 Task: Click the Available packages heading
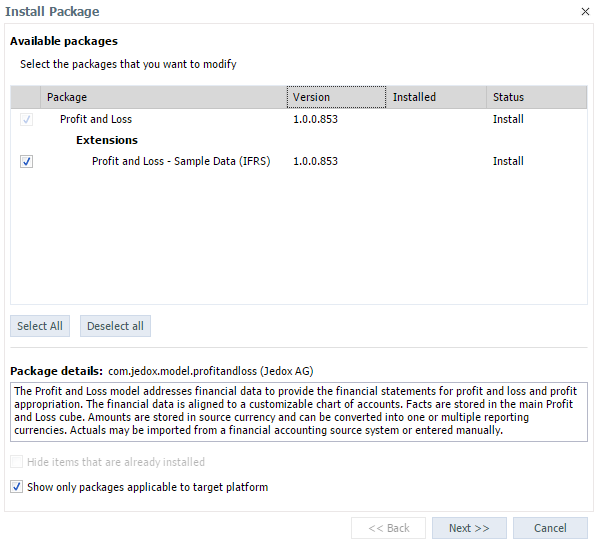click(x=64, y=41)
